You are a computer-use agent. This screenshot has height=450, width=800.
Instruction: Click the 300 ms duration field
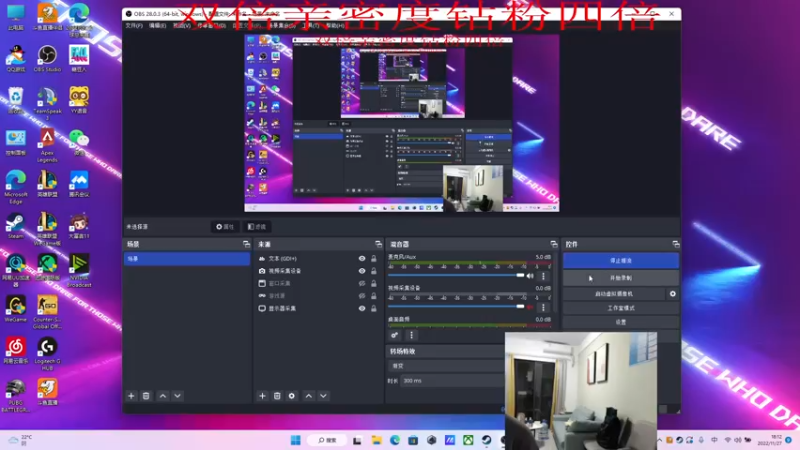click(x=452, y=381)
